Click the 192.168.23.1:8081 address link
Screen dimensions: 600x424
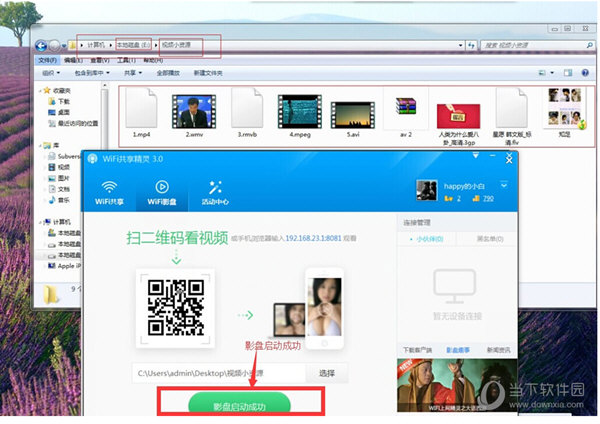313,238
